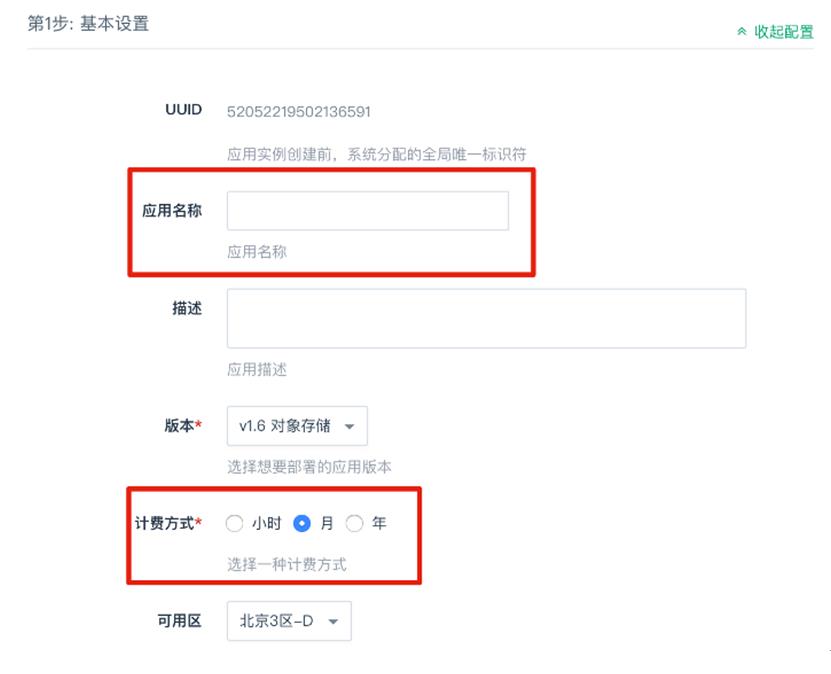831x674 pixels.
Task: Click the 可用区 field label
Action: [x=180, y=621]
